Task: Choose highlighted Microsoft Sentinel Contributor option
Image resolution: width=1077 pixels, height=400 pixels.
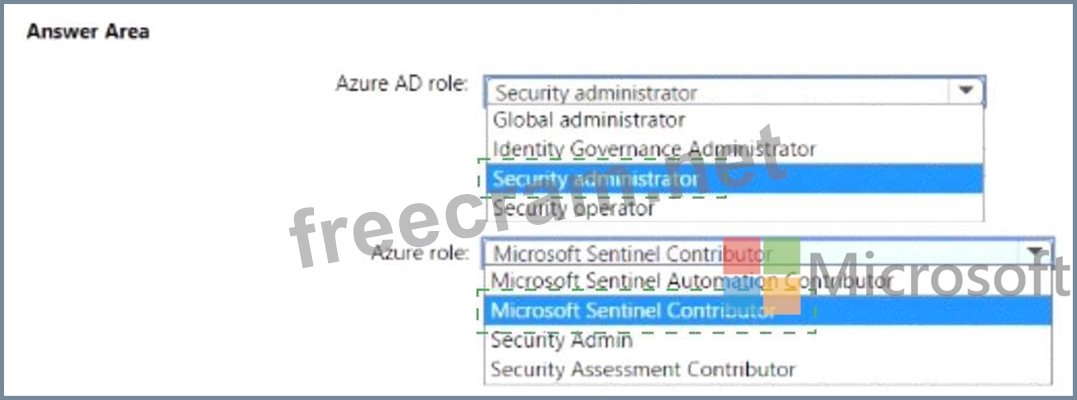Action: click(x=633, y=311)
